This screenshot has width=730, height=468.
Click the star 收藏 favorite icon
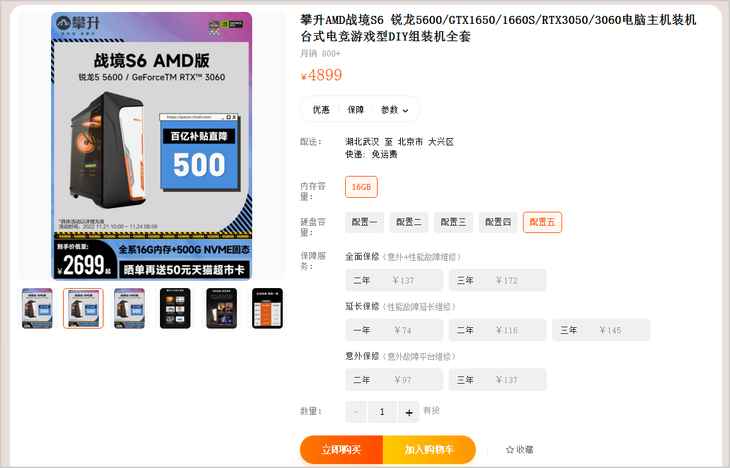(510, 449)
